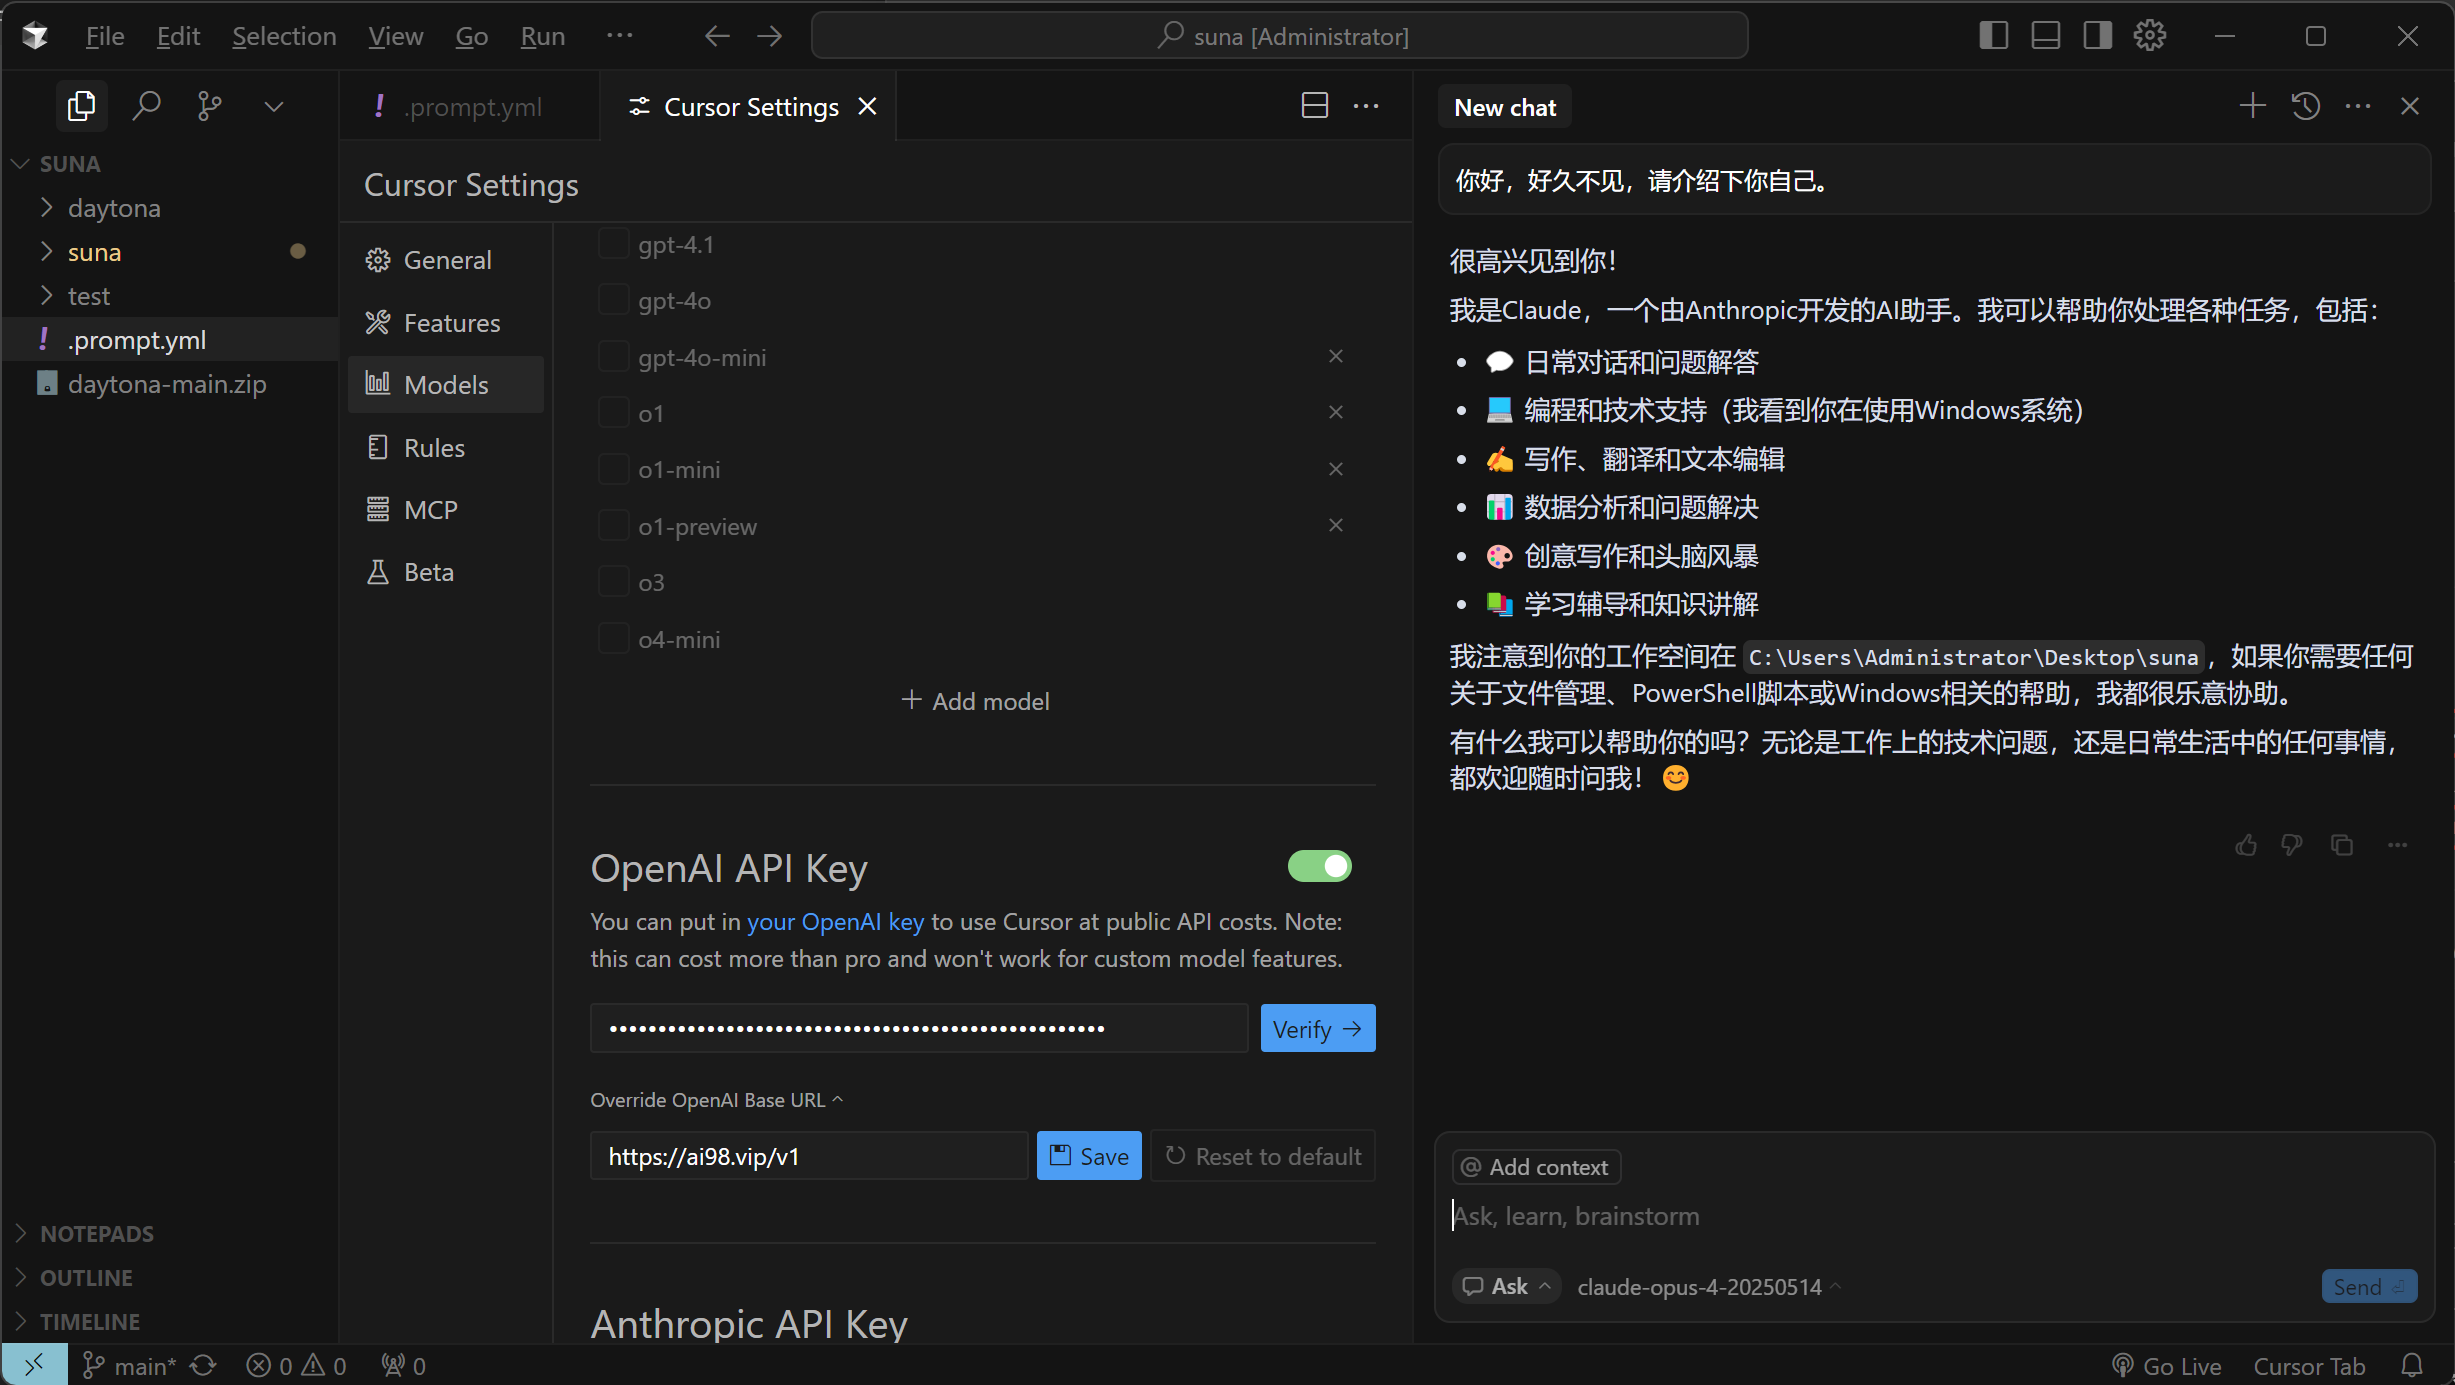Switch to the .prompt.yml editor tab

point(468,106)
